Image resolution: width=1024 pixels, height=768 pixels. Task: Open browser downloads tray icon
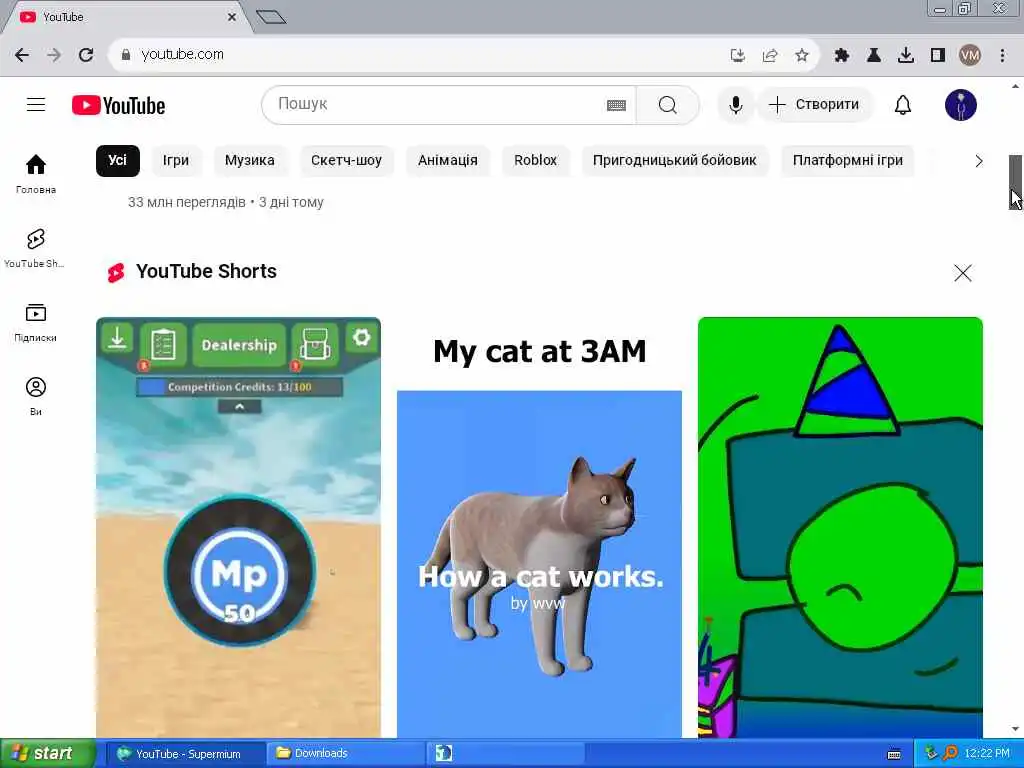click(906, 56)
